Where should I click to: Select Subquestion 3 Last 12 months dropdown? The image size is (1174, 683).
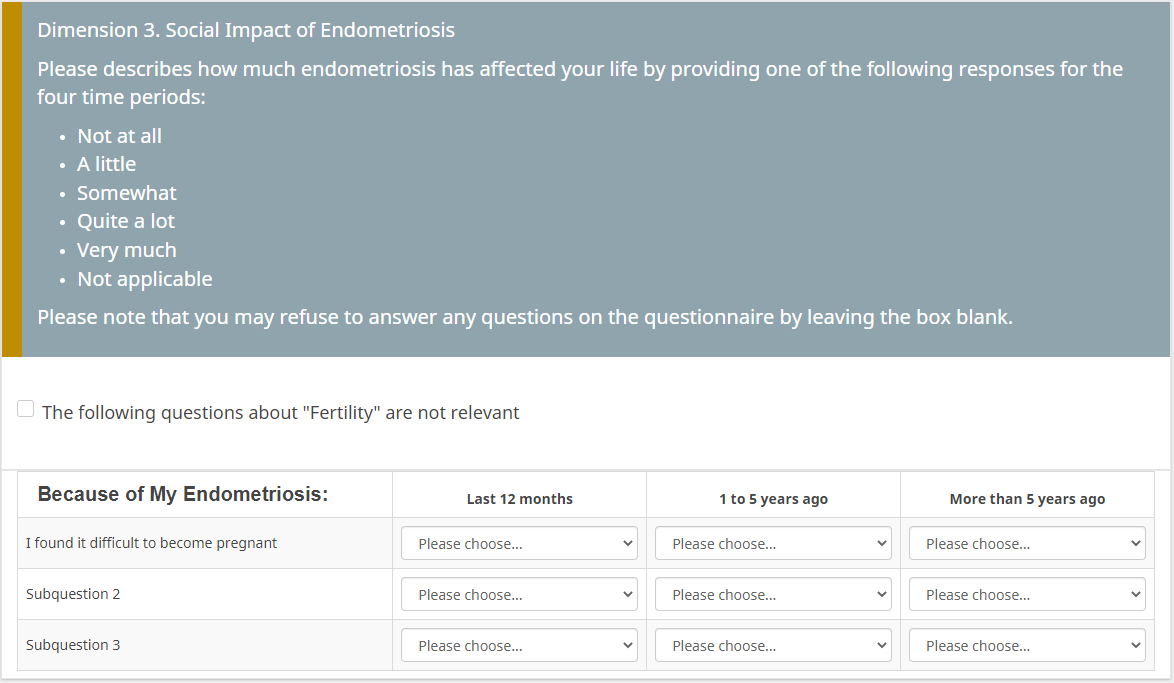519,646
